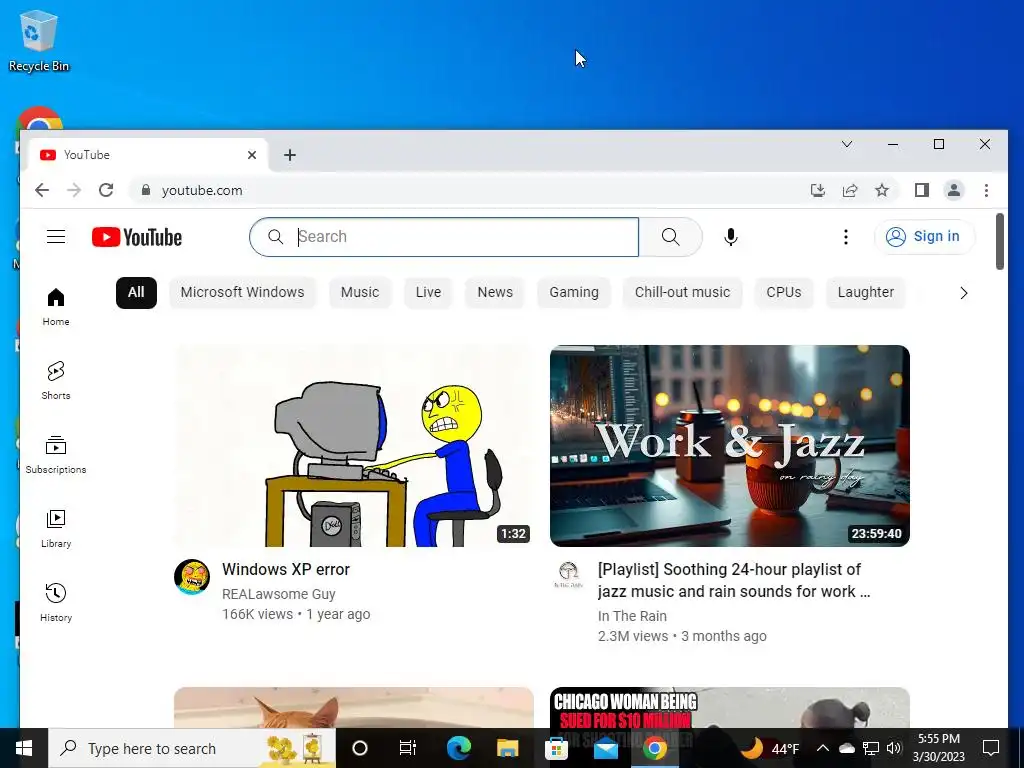Open In The Rain channel name

tap(632, 616)
